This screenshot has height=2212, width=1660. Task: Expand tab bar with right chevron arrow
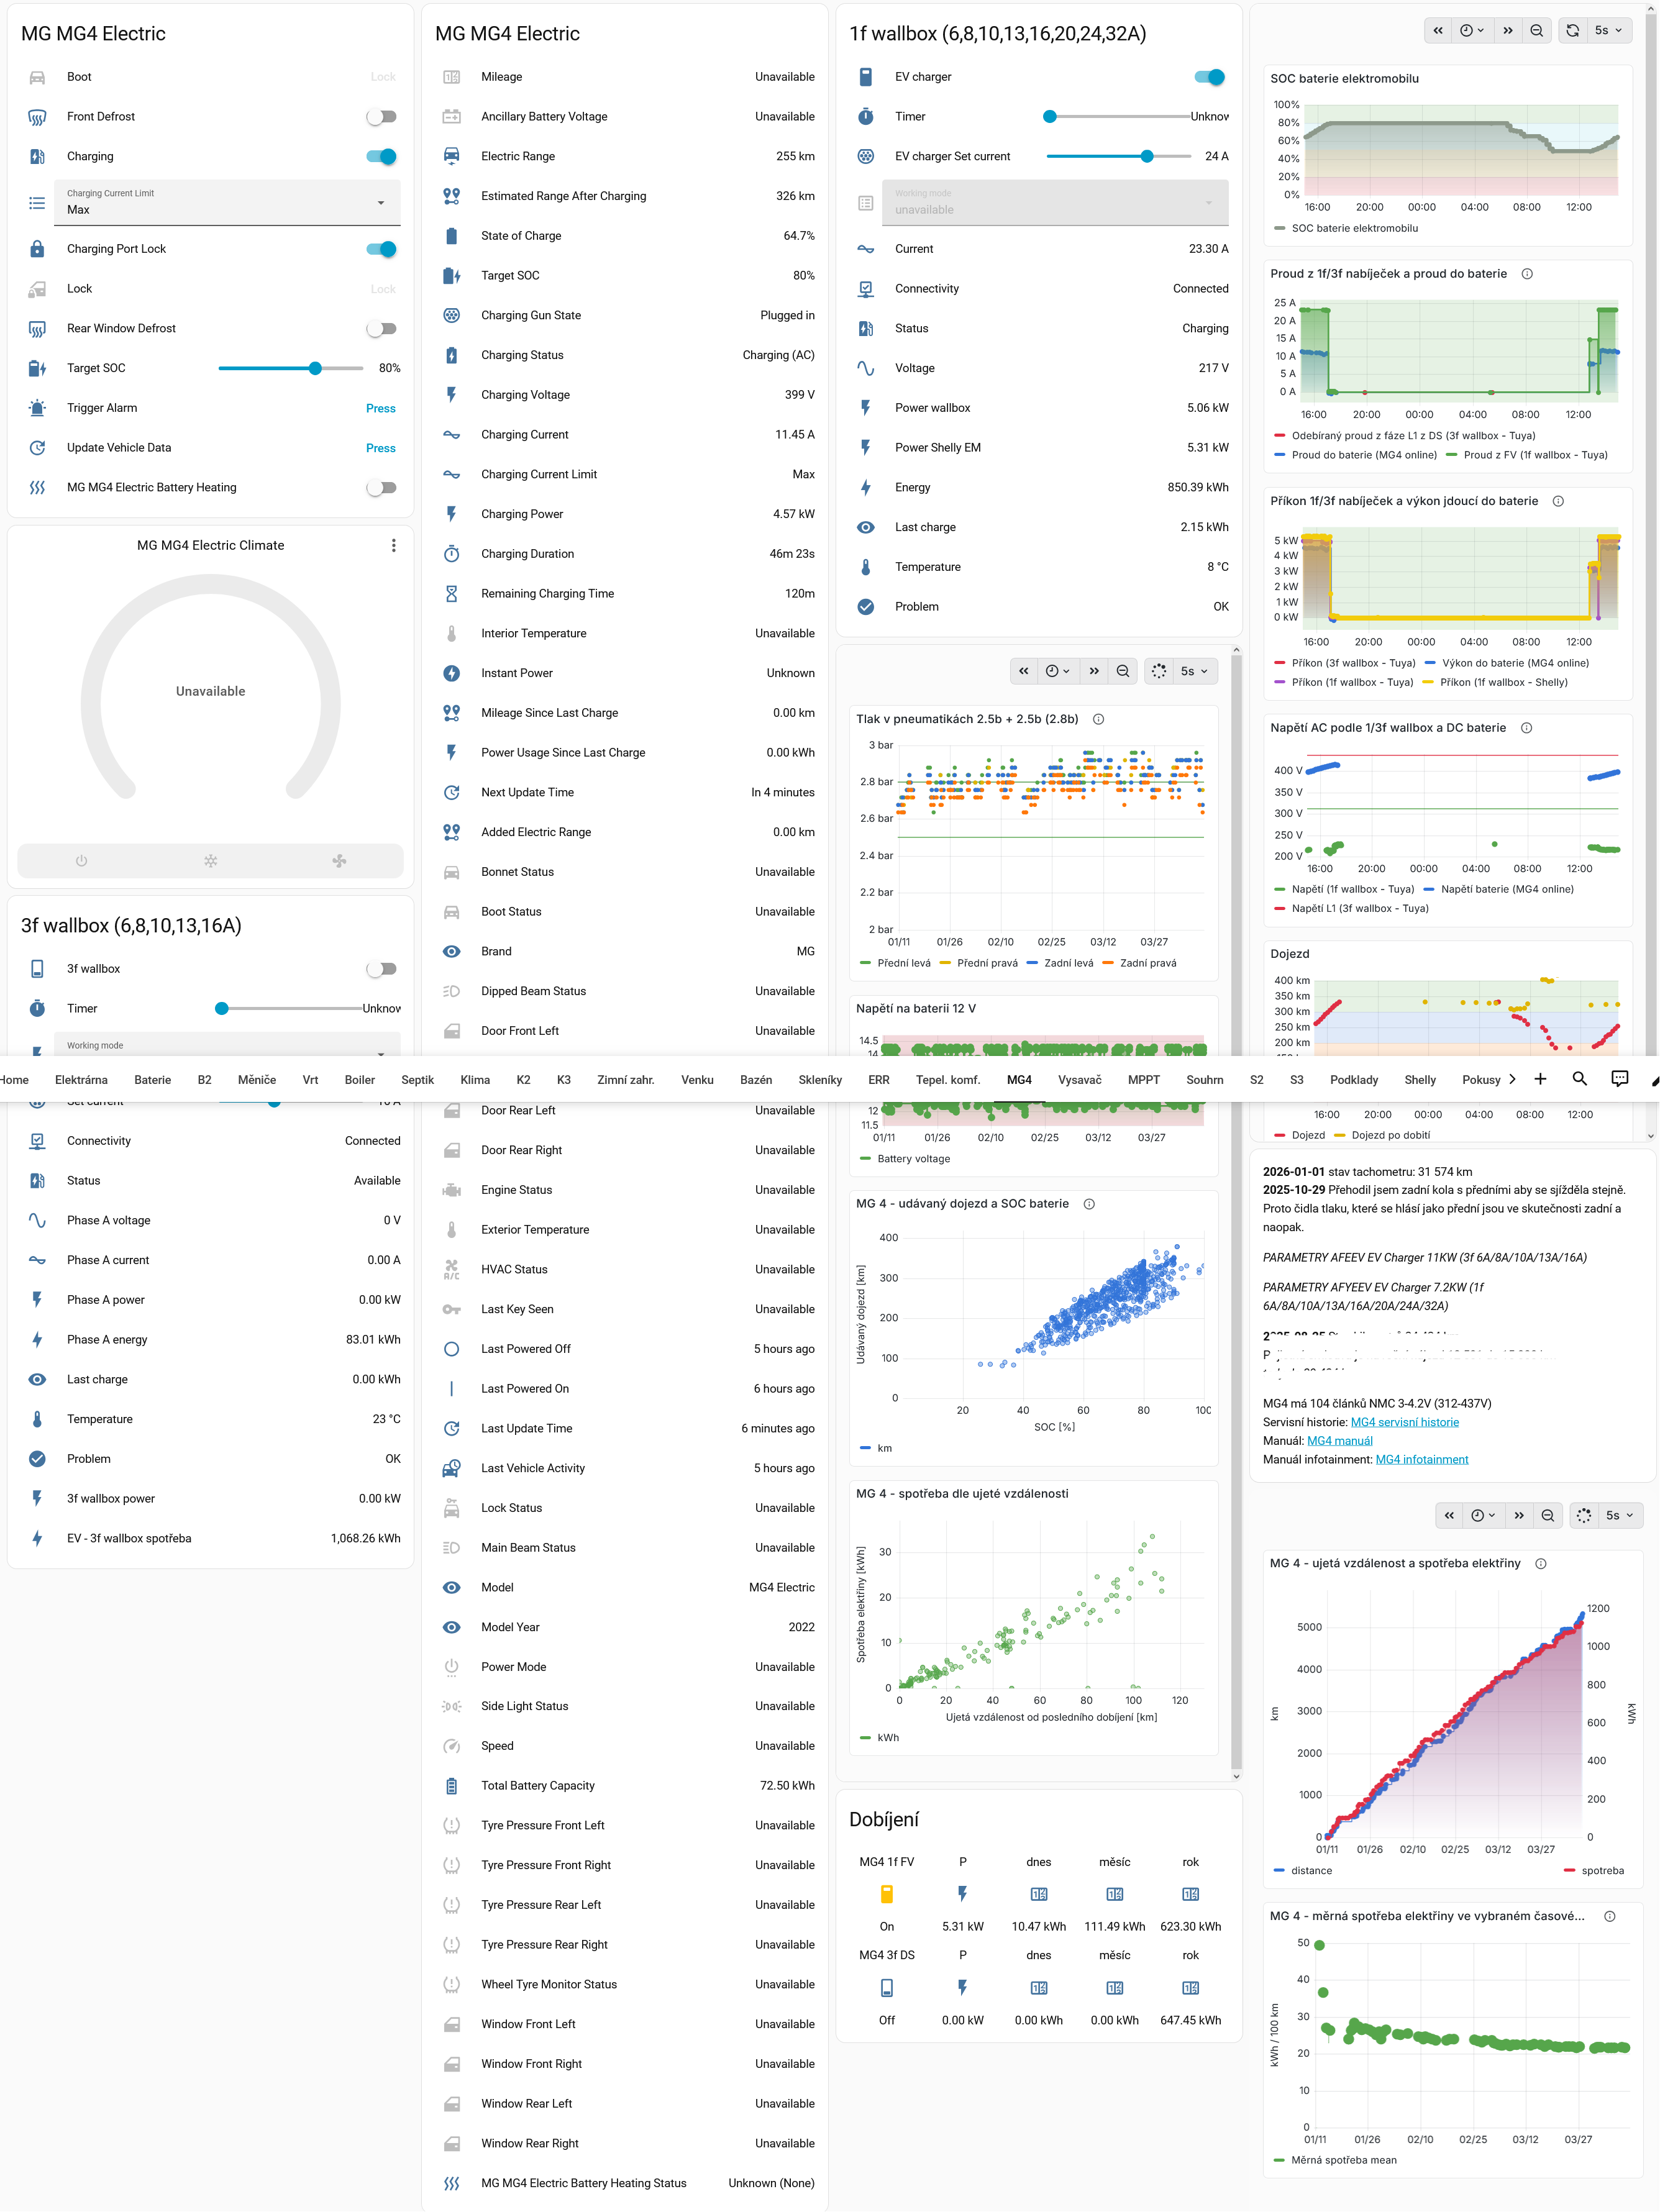coord(1512,1079)
